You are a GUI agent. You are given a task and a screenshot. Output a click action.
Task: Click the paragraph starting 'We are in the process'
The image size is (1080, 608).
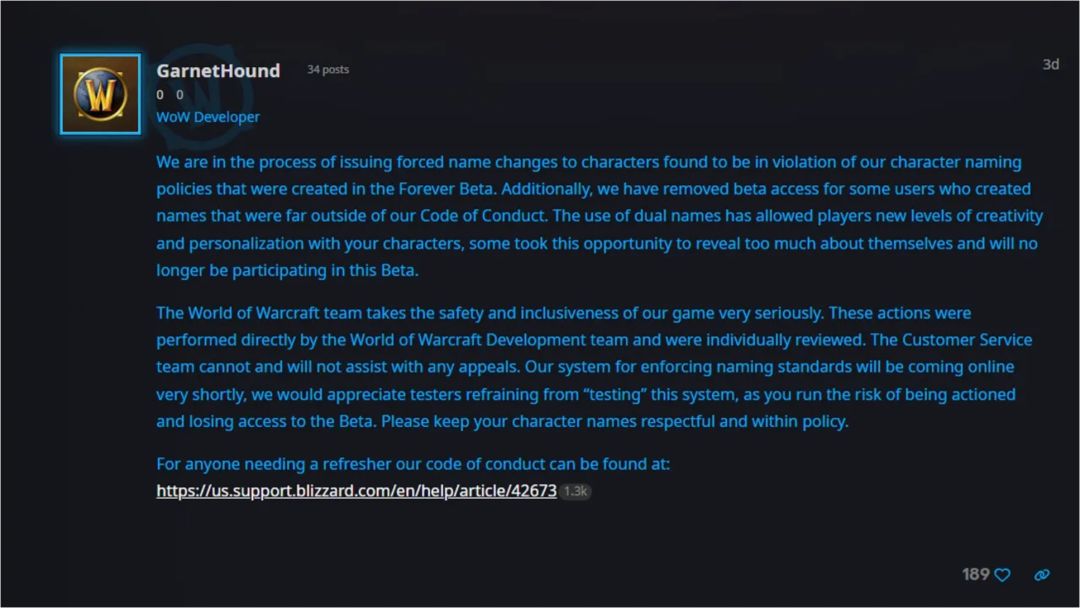[599, 216]
